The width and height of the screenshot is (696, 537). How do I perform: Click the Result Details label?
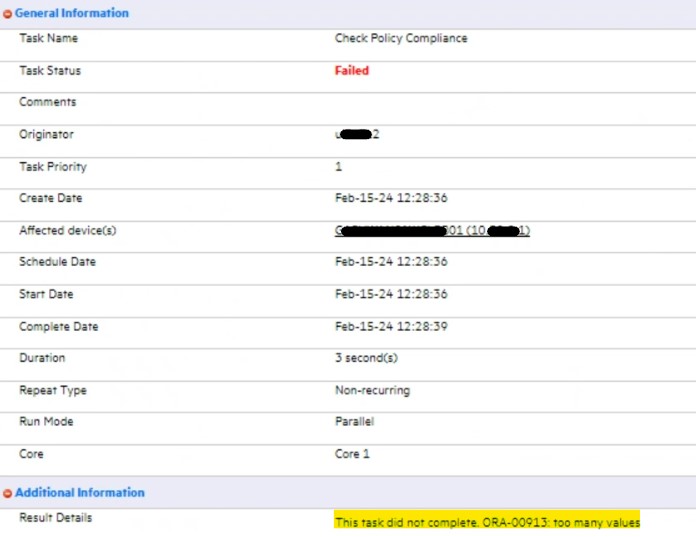[55, 518]
